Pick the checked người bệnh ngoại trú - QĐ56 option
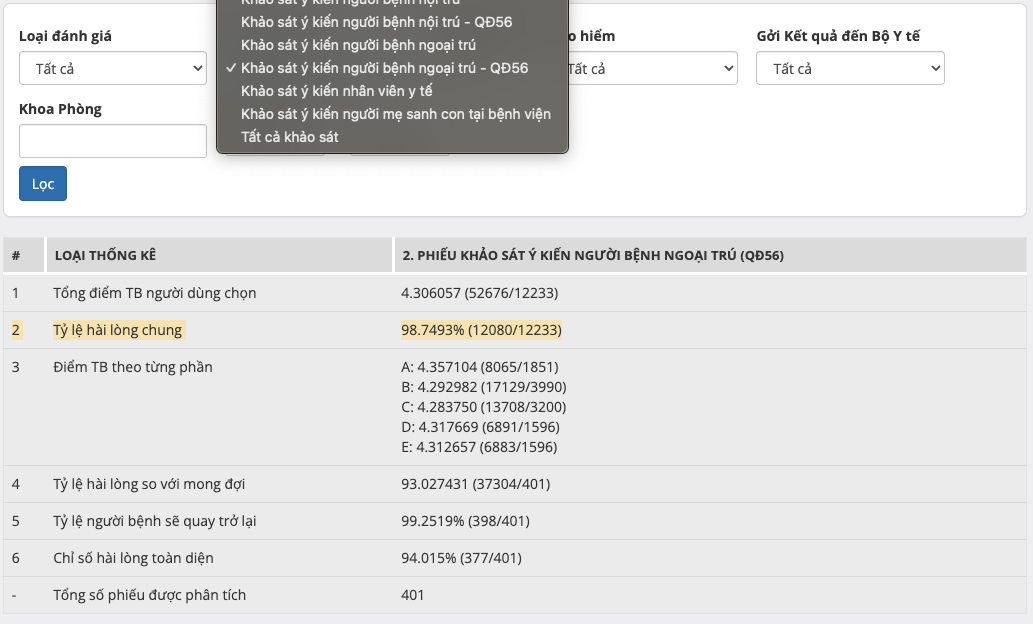Screen dimensions: 1033x624 384,68
